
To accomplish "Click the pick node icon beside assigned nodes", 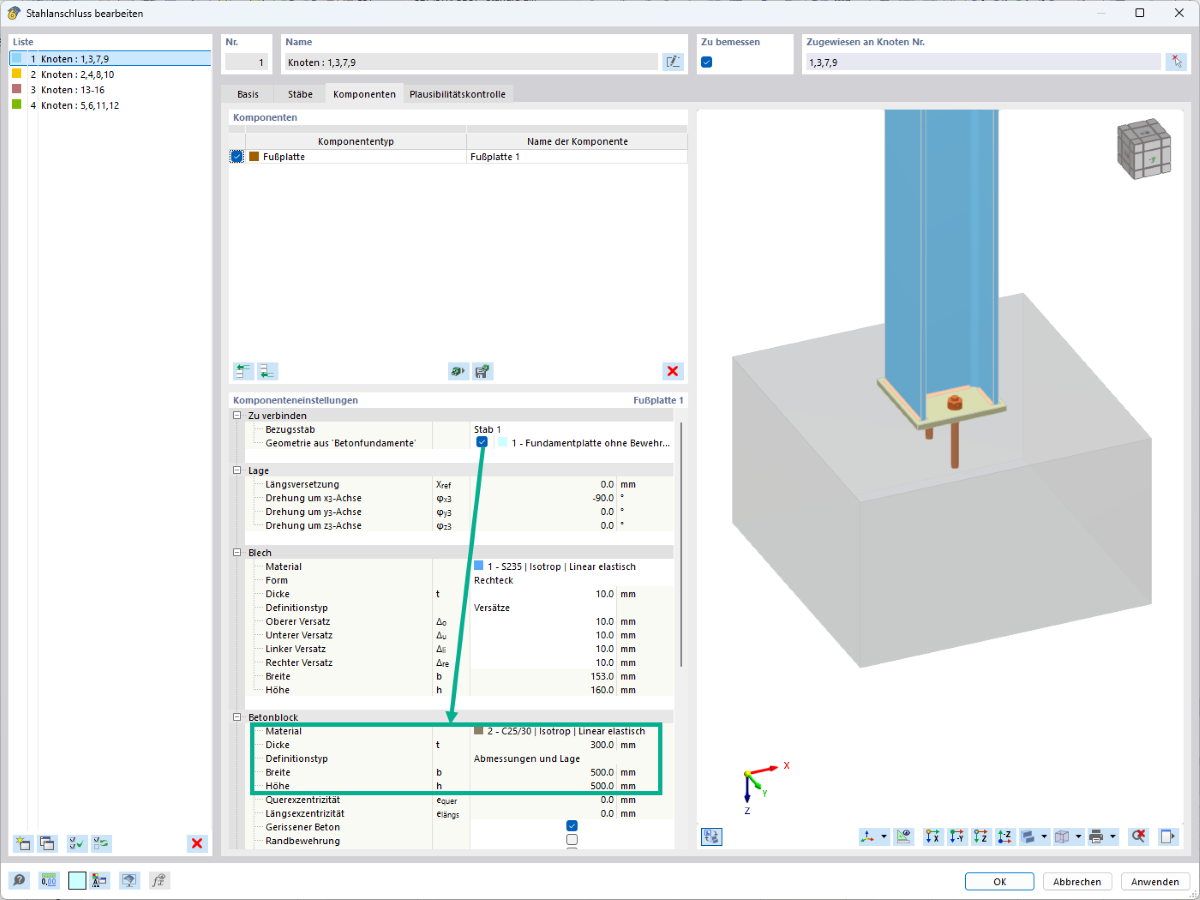I will pos(1175,61).
